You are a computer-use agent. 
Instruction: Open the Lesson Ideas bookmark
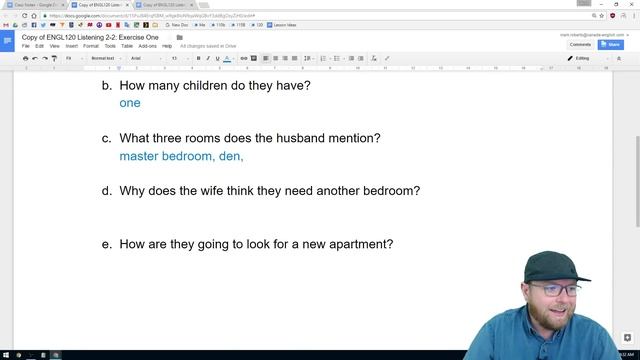pyautogui.click(x=282, y=25)
